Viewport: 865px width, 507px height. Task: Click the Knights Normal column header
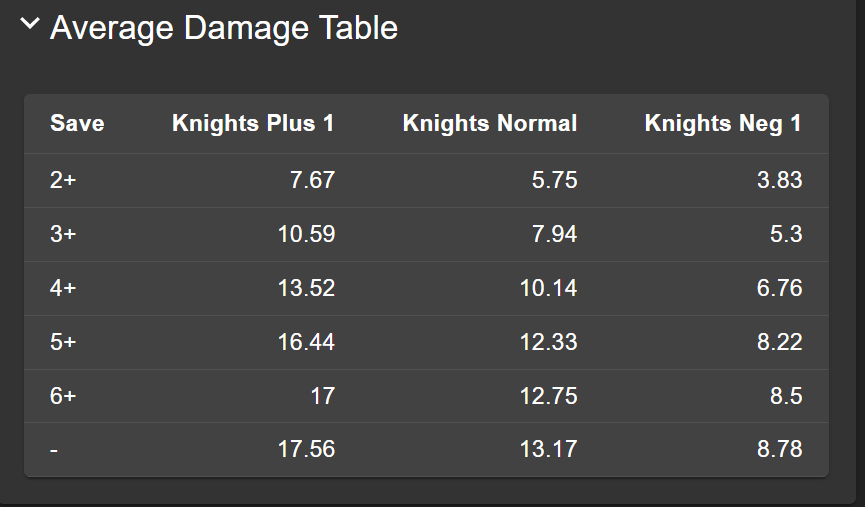click(489, 124)
